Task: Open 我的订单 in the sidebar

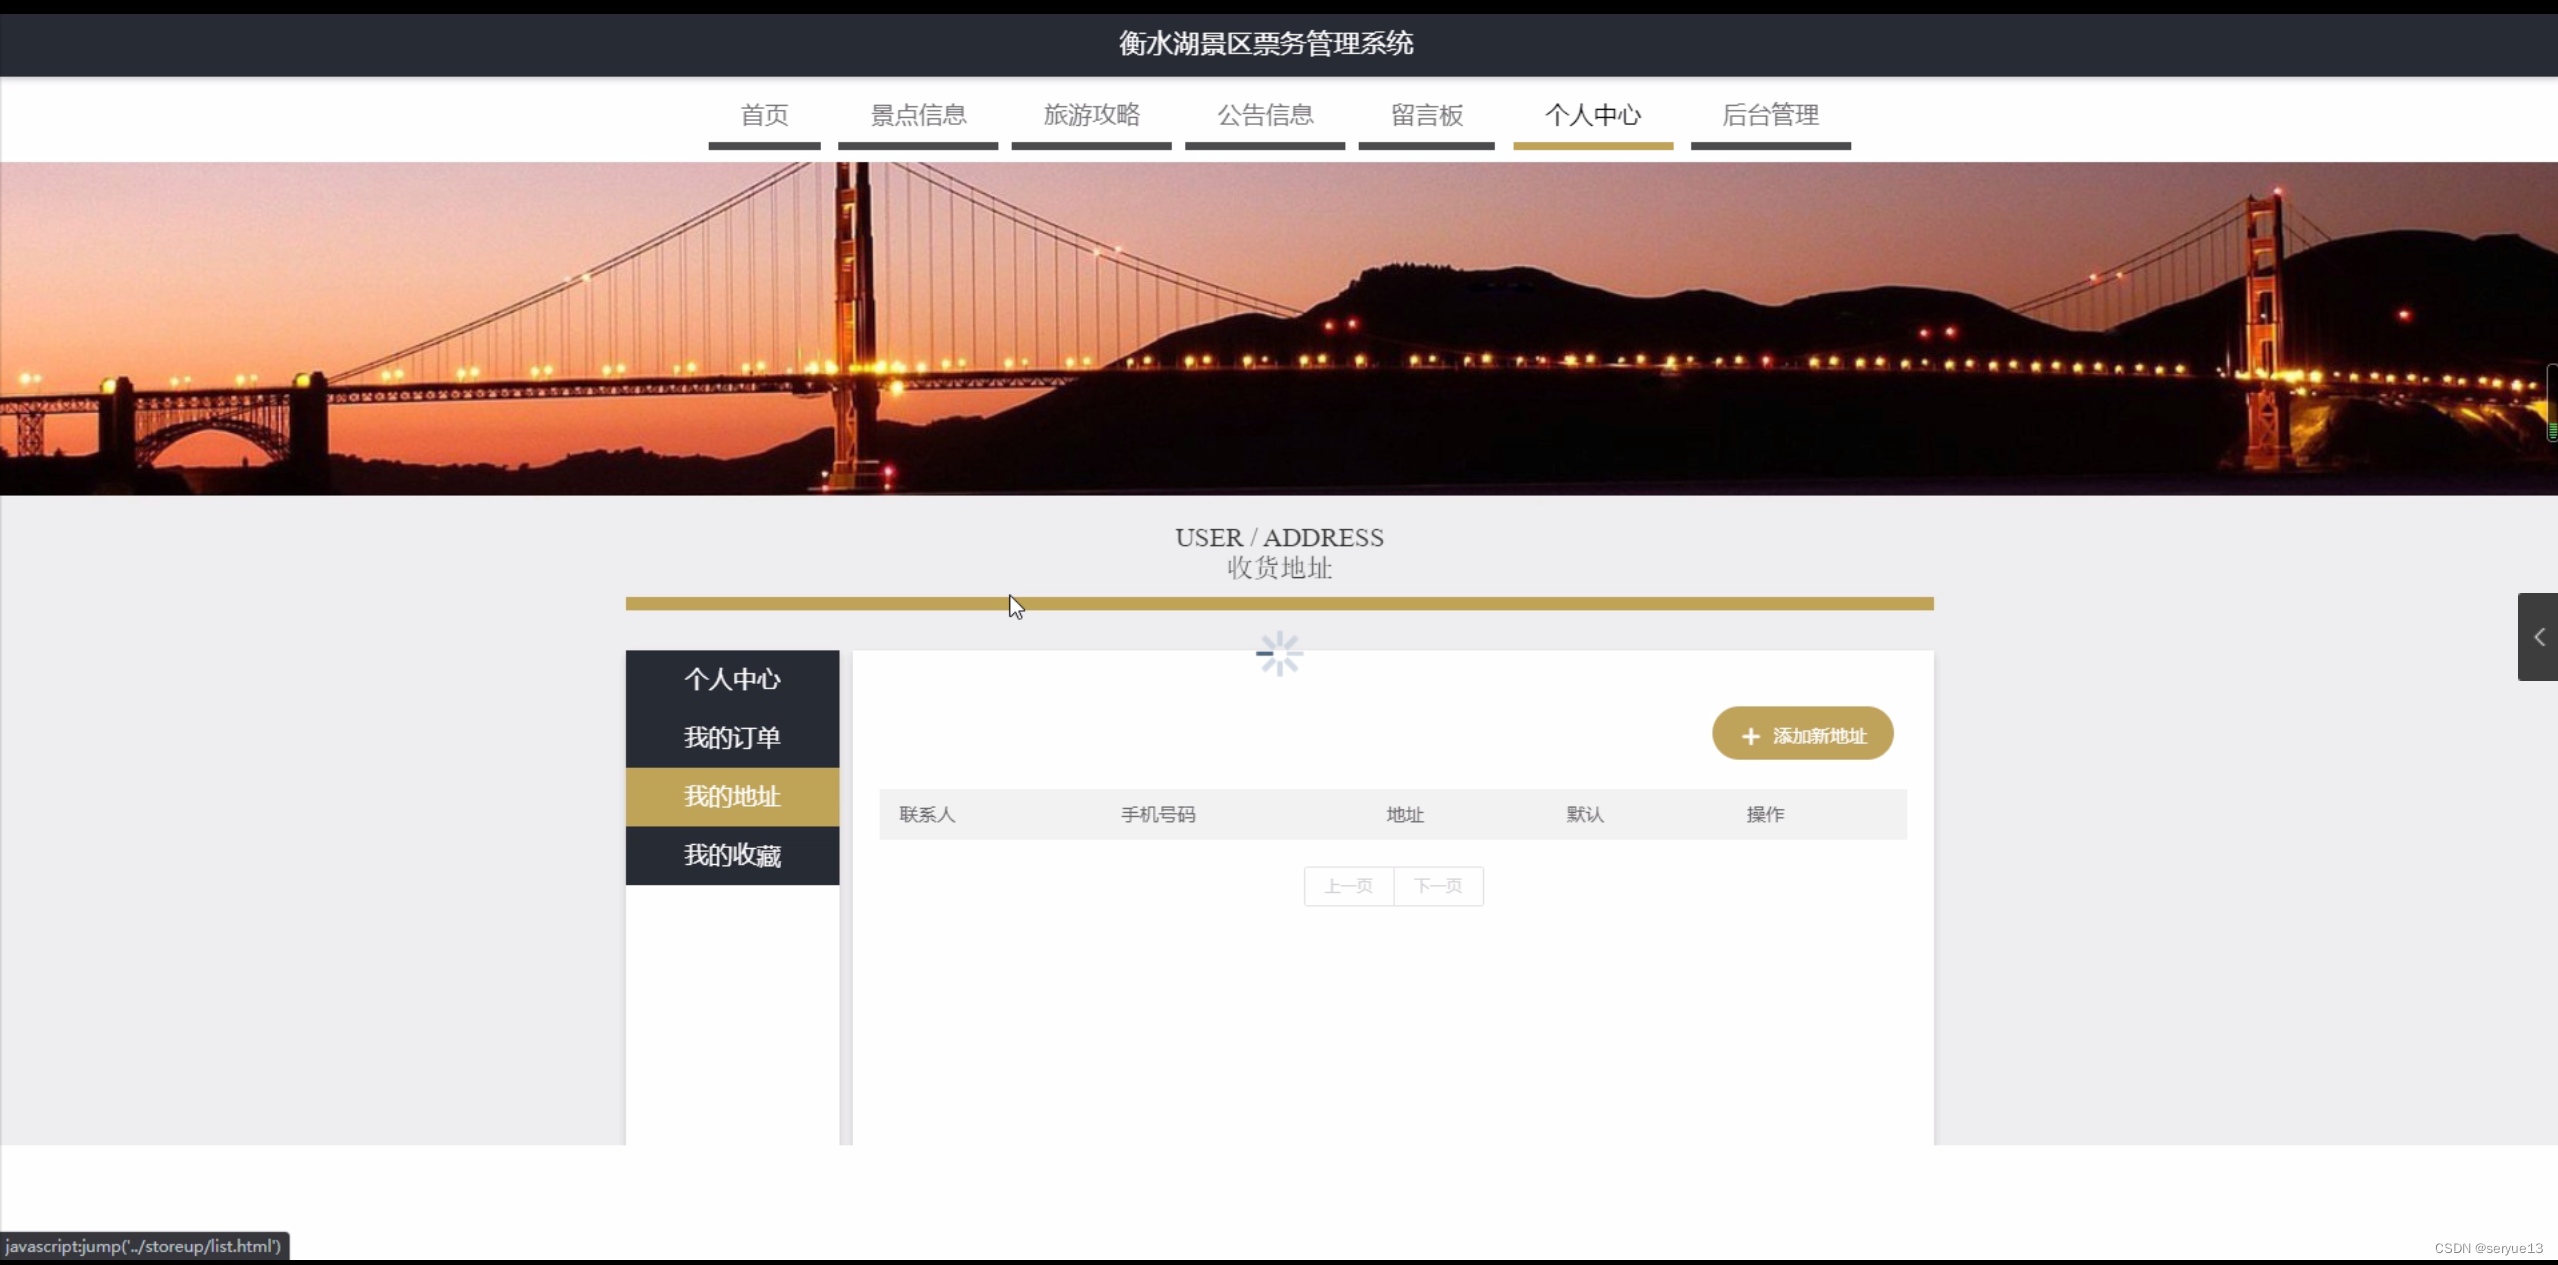Action: 732,738
